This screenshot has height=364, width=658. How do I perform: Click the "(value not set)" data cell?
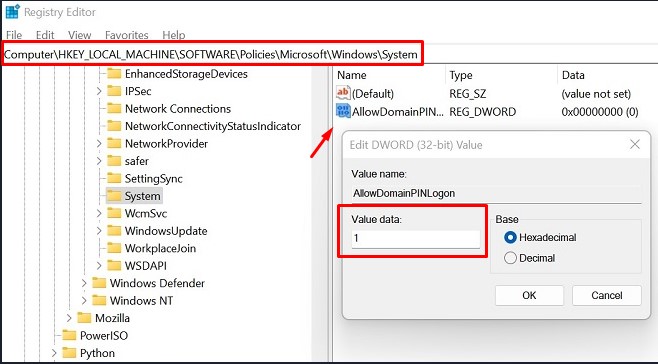point(596,94)
